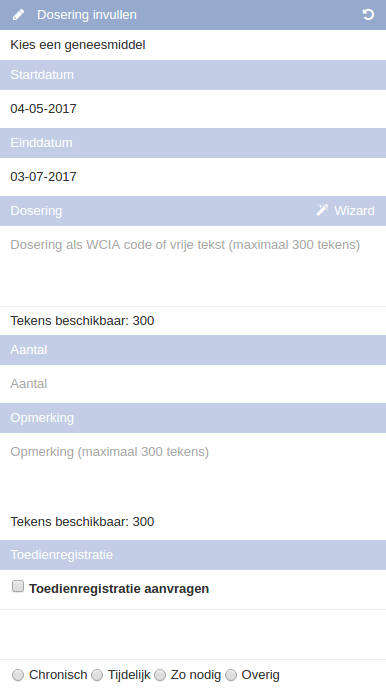Click the pencil icon beside Dosering invullen
This screenshot has height=694, width=386.
pyautogui.click(x=18, y=15)
